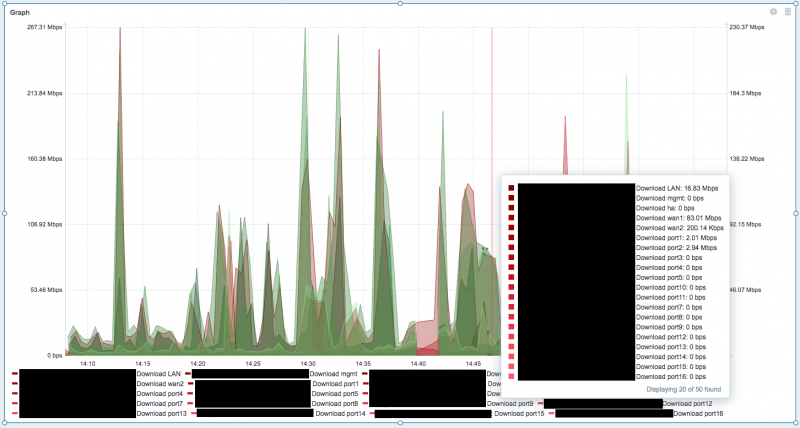The height and width of the screenshot is (428, 800).
Task: Select Download port16 legend entry
Action: (x=698, y=414)
